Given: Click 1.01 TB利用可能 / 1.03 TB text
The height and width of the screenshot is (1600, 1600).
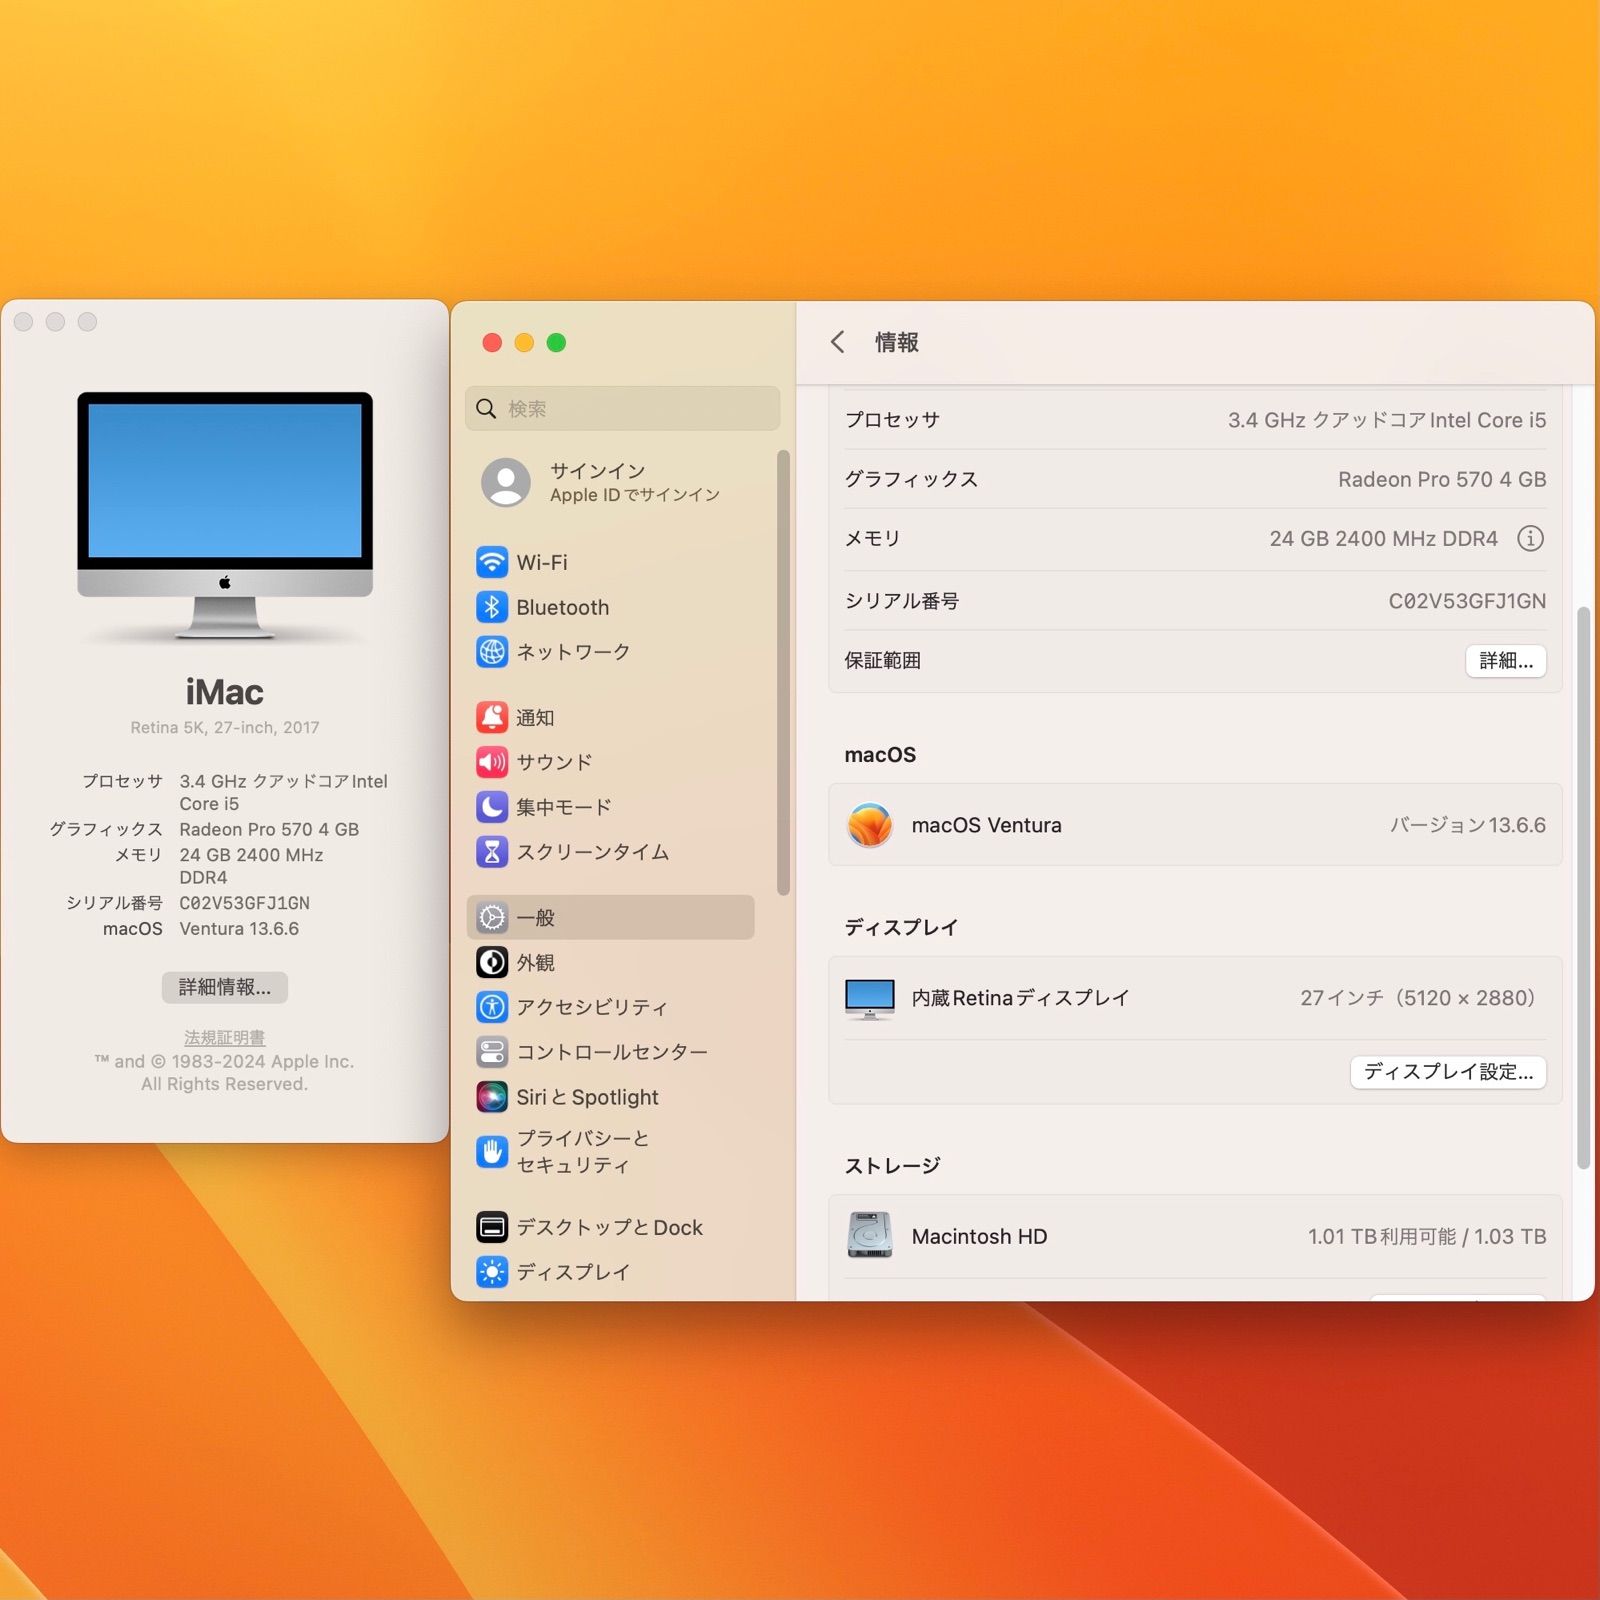Looking at the screenshot, I should (1427, 1236).
